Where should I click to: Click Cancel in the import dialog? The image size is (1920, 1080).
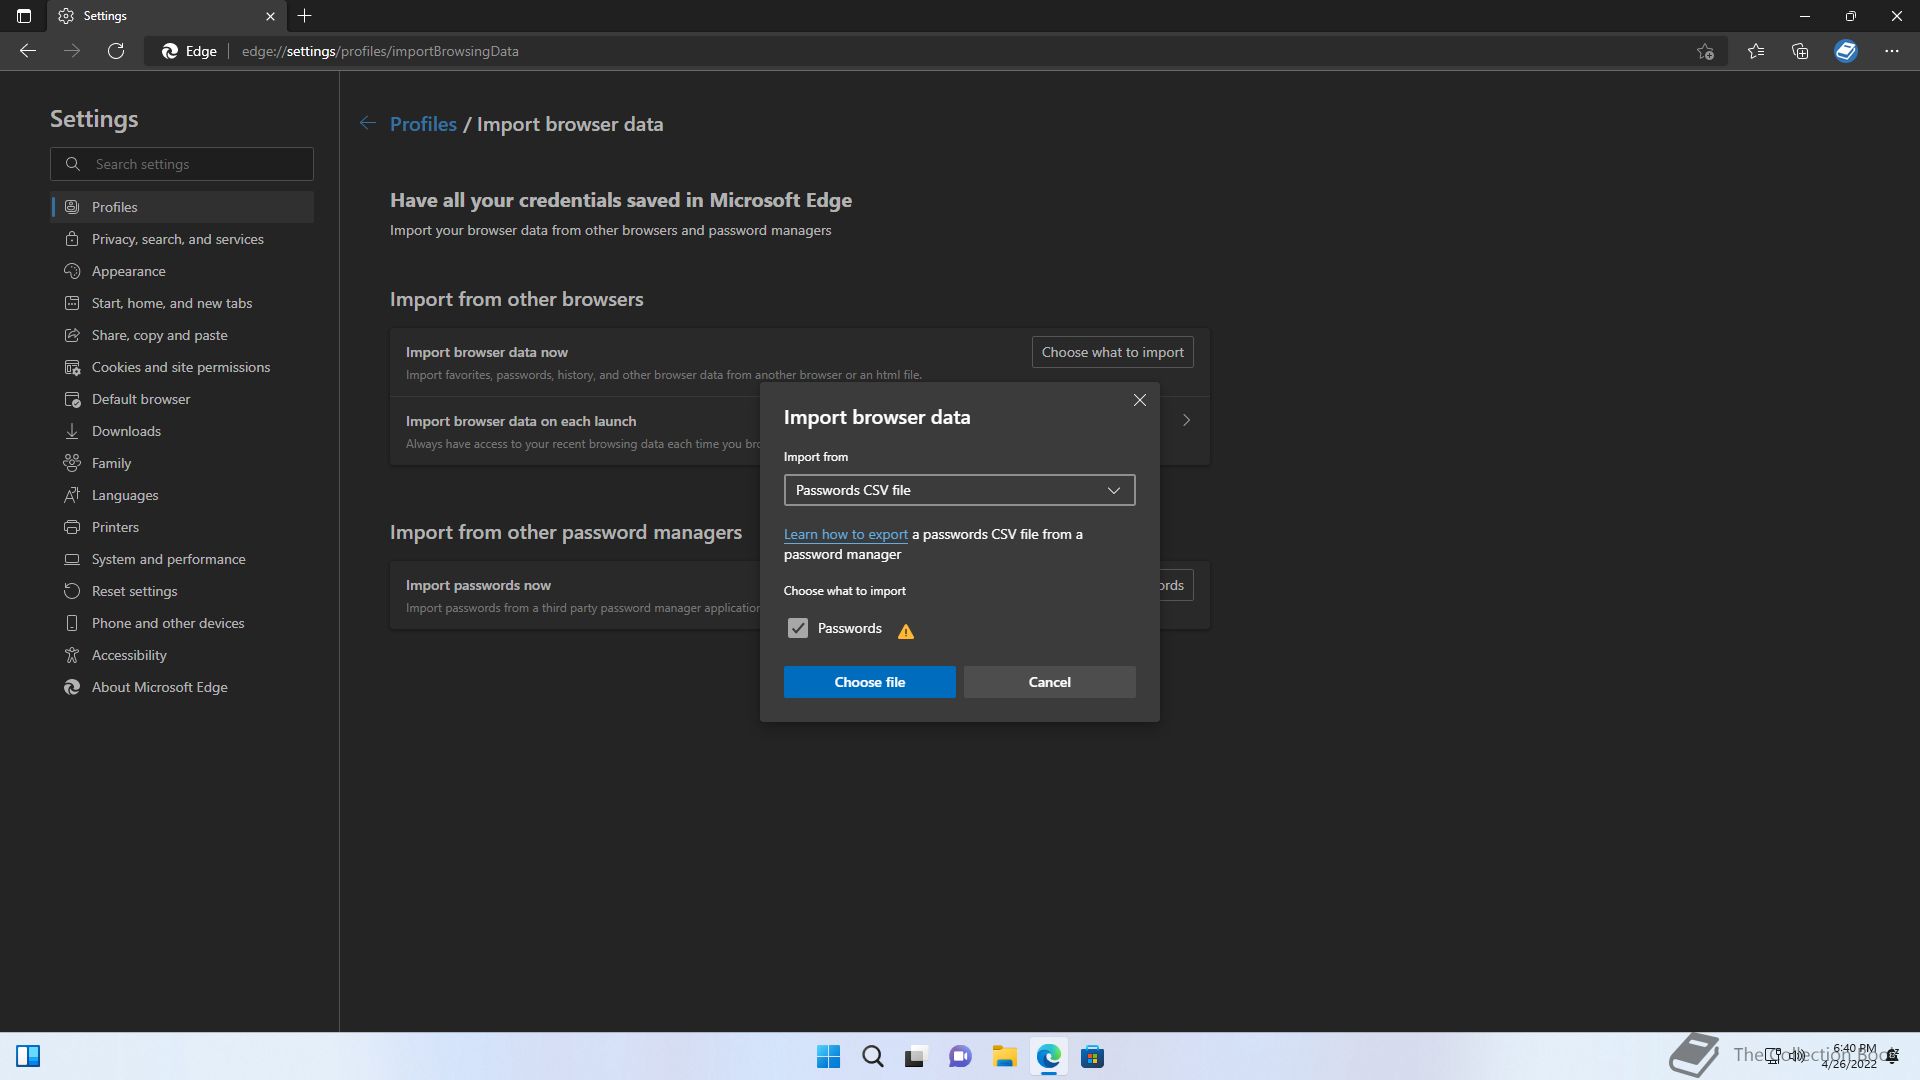(1049, 682)
